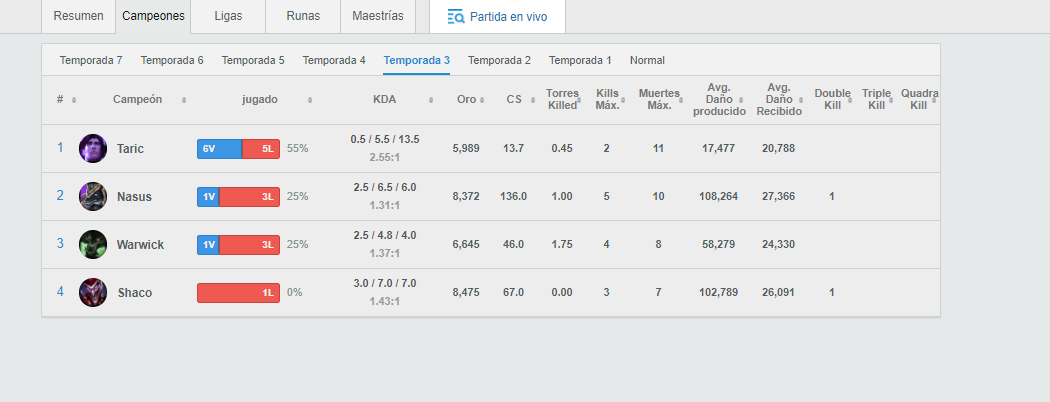Click Nasus's gold value 8,372
The image size is (1050, 402).
point(466,197)
